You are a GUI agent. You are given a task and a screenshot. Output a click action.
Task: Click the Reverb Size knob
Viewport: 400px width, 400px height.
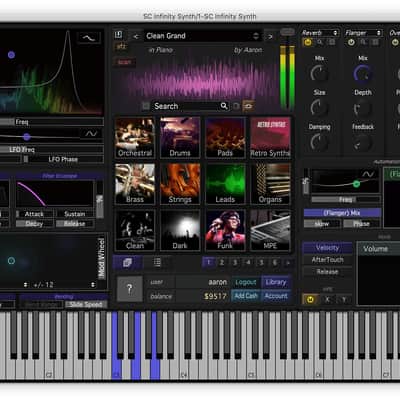click(x=319, y=108)
